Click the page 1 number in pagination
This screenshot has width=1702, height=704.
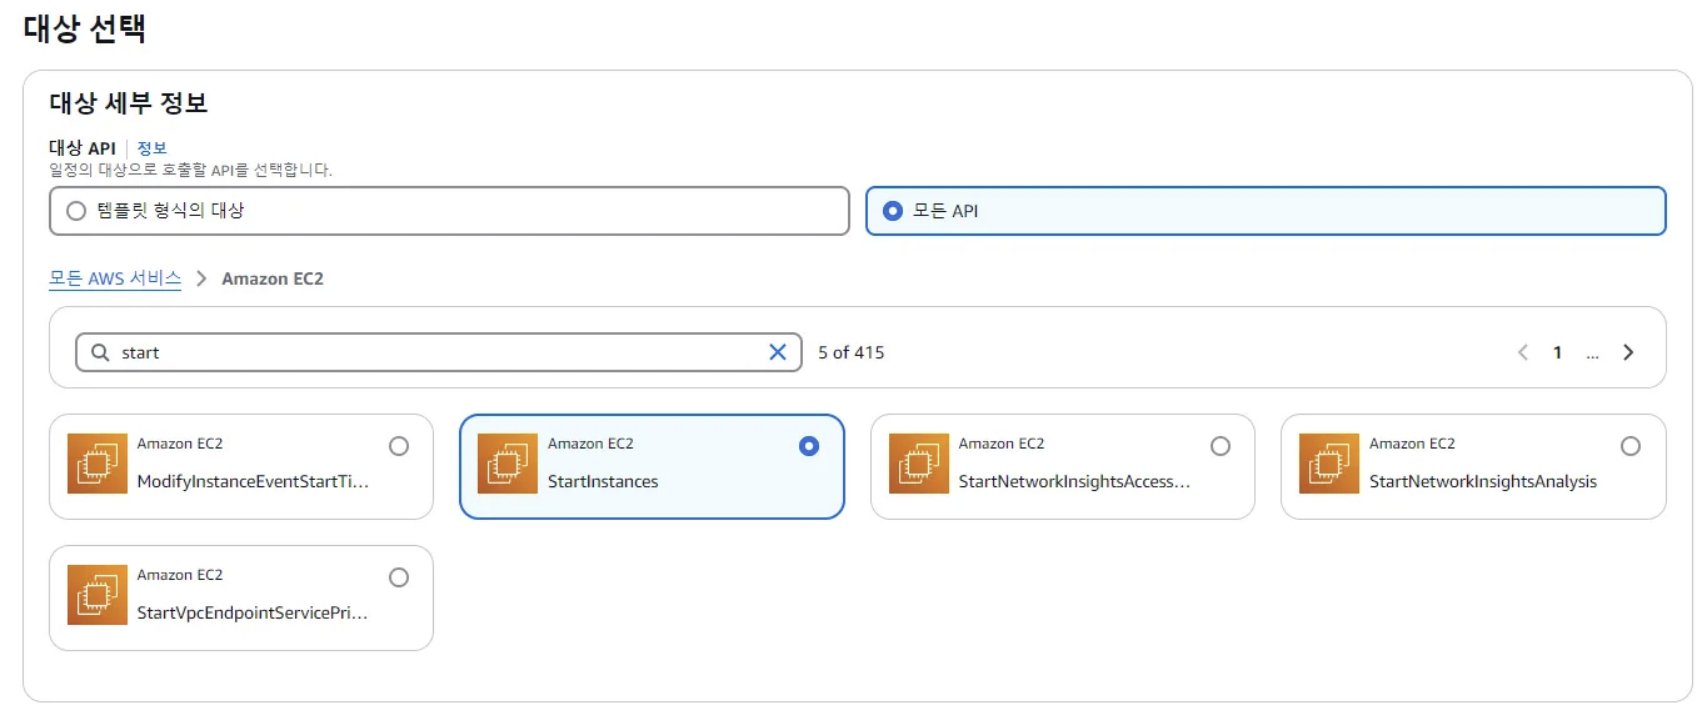[x=1557, y=352]
